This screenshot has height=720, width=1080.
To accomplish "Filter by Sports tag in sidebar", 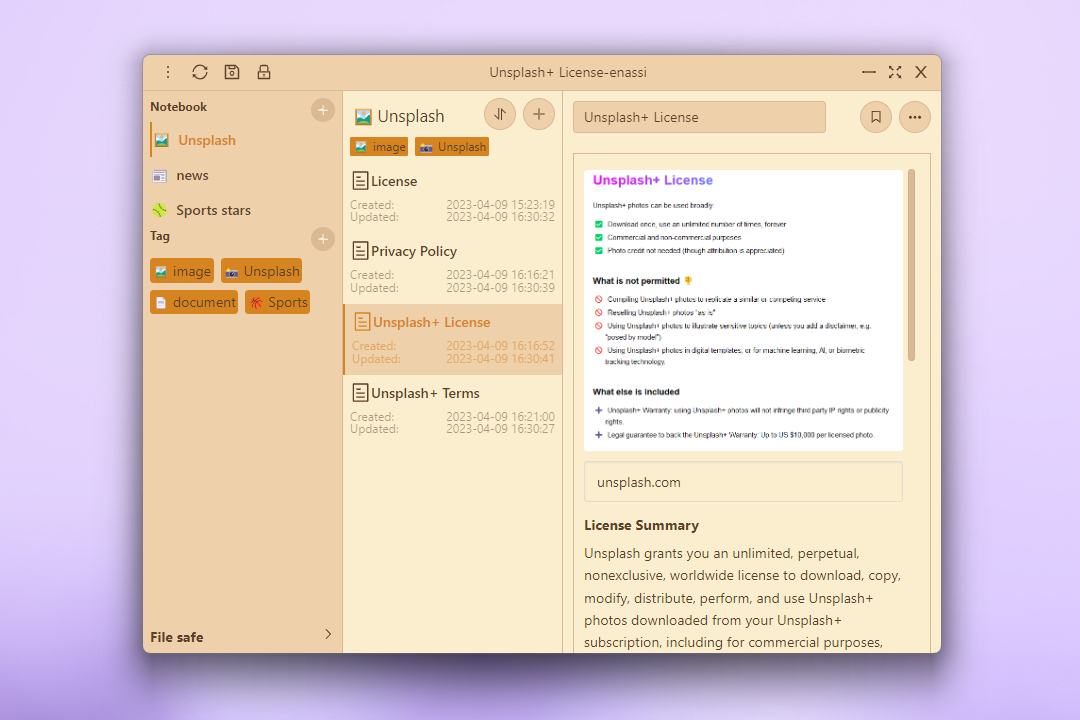I will pos(278,302).
